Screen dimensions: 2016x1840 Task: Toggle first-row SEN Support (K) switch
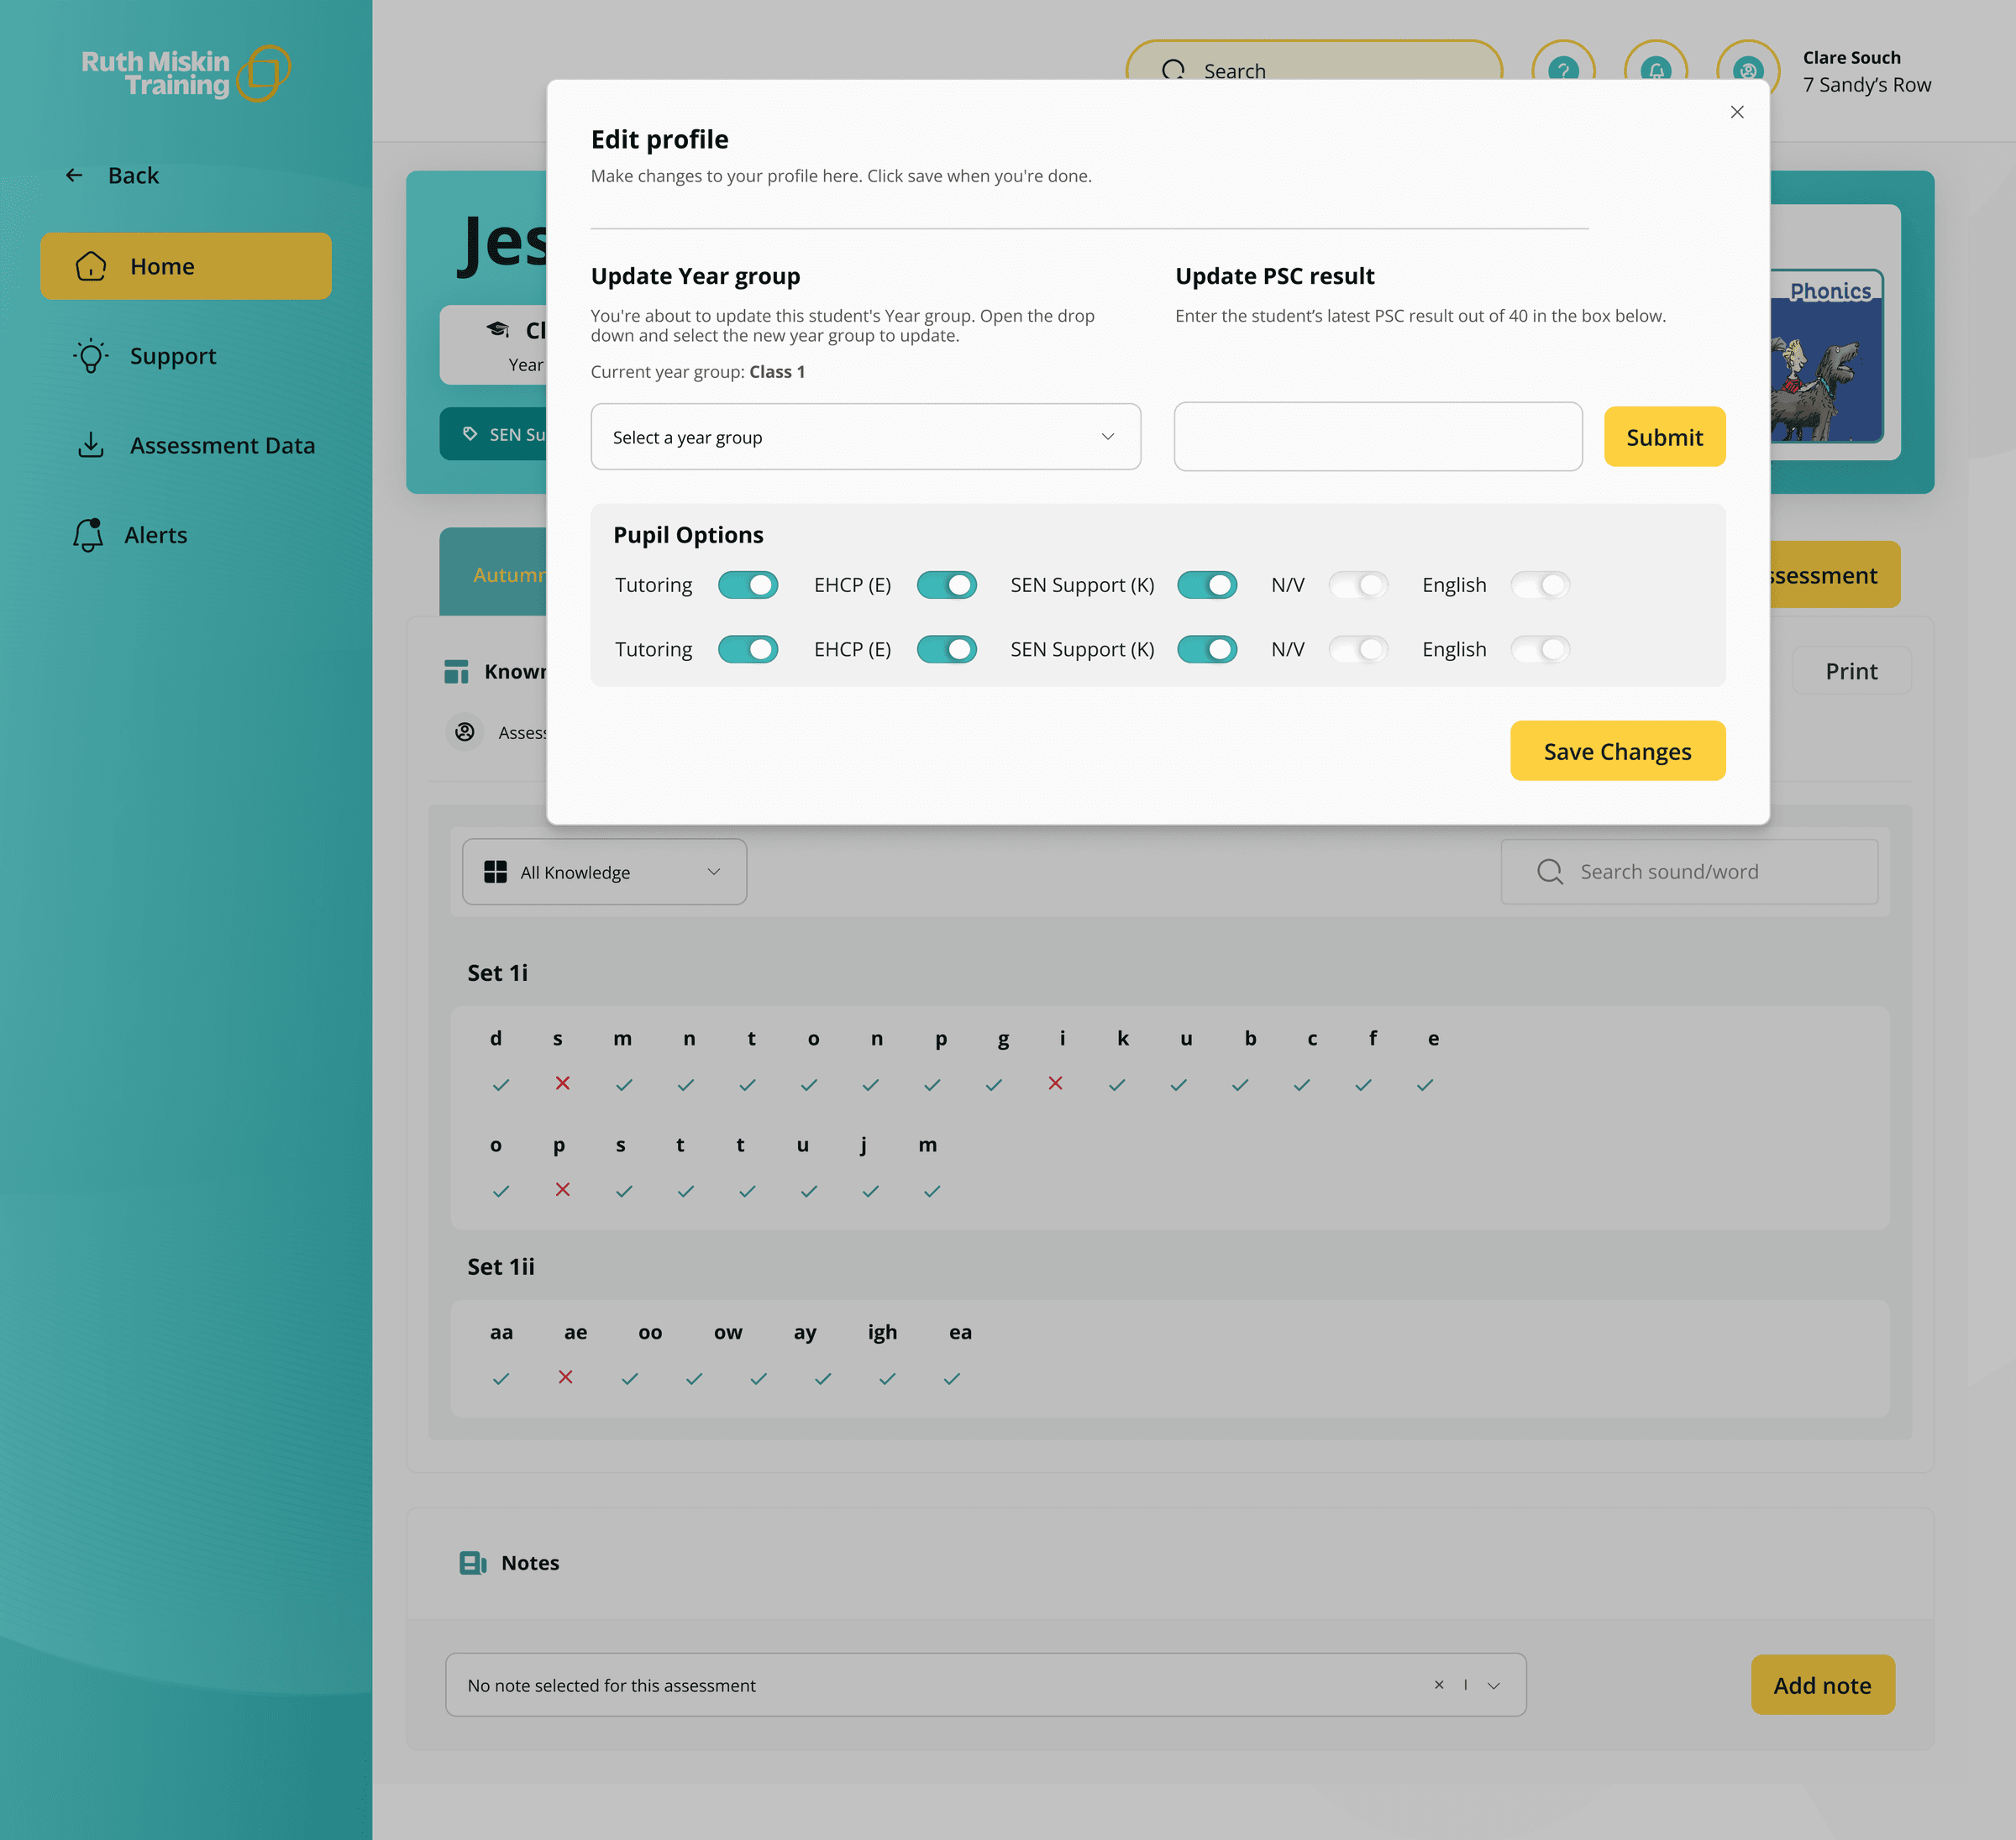coord(1207,585)
